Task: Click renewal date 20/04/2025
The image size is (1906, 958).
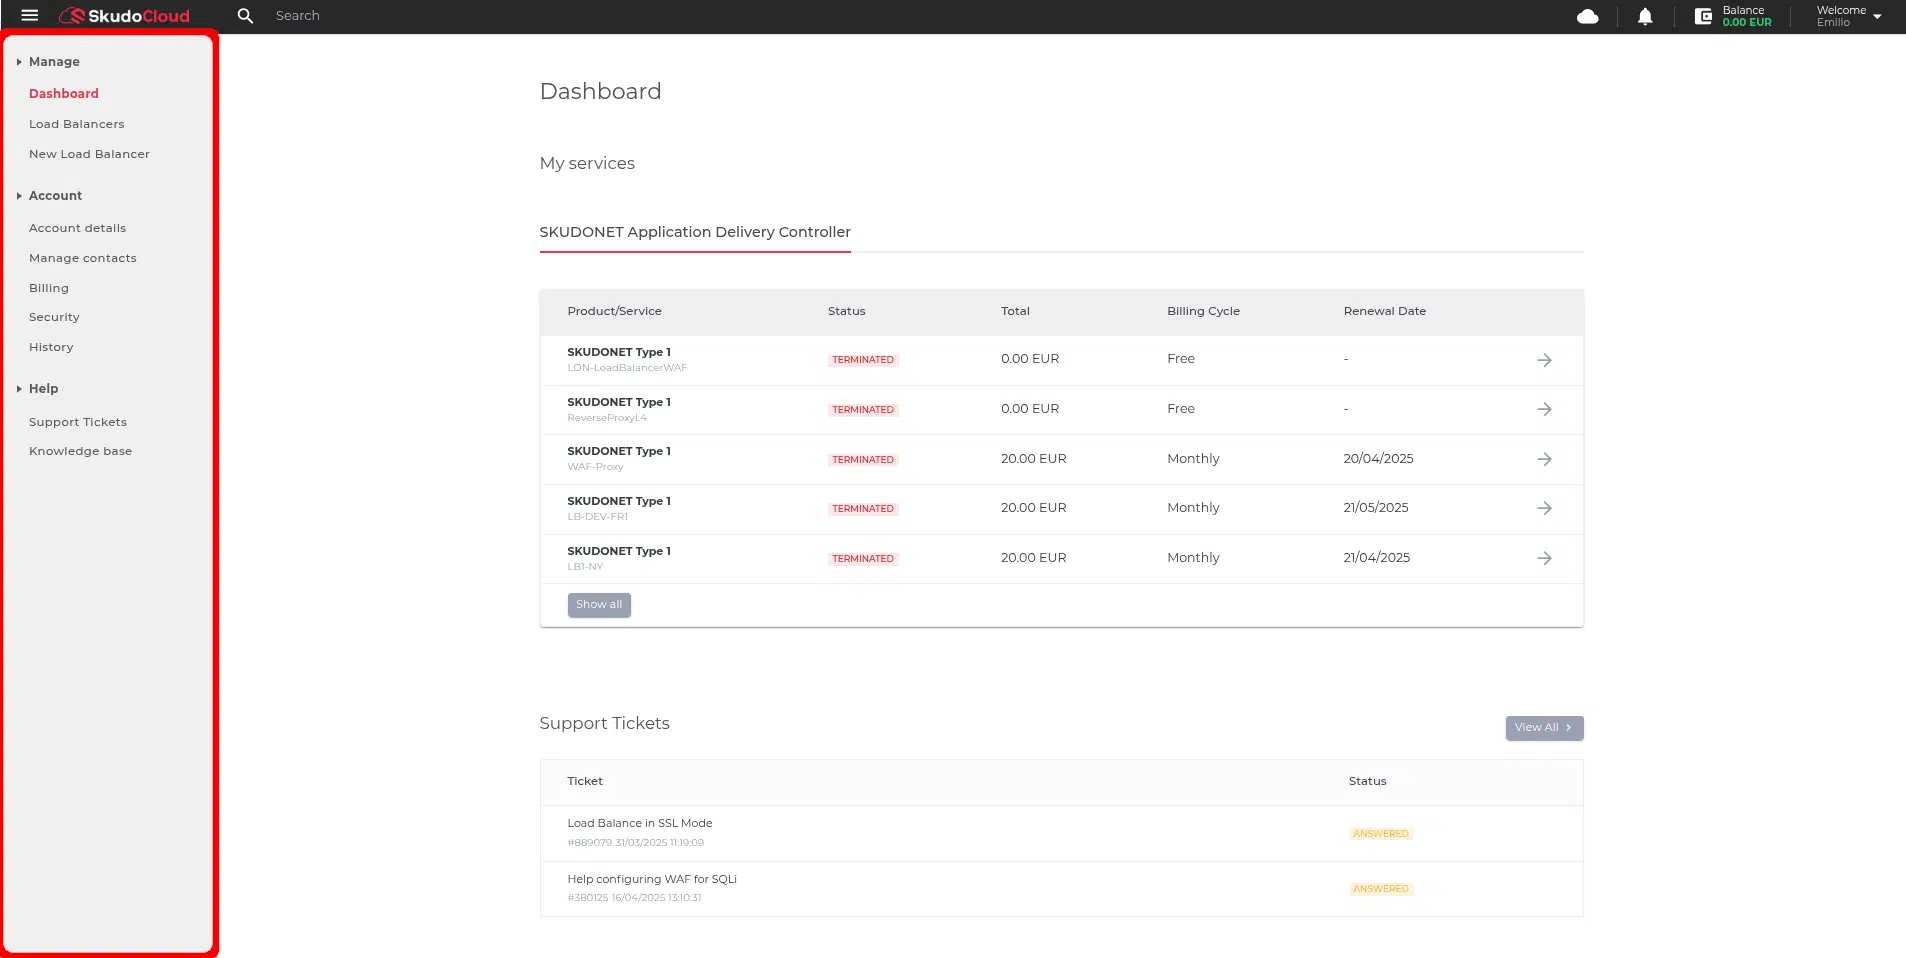Action: click(1378, 459)
